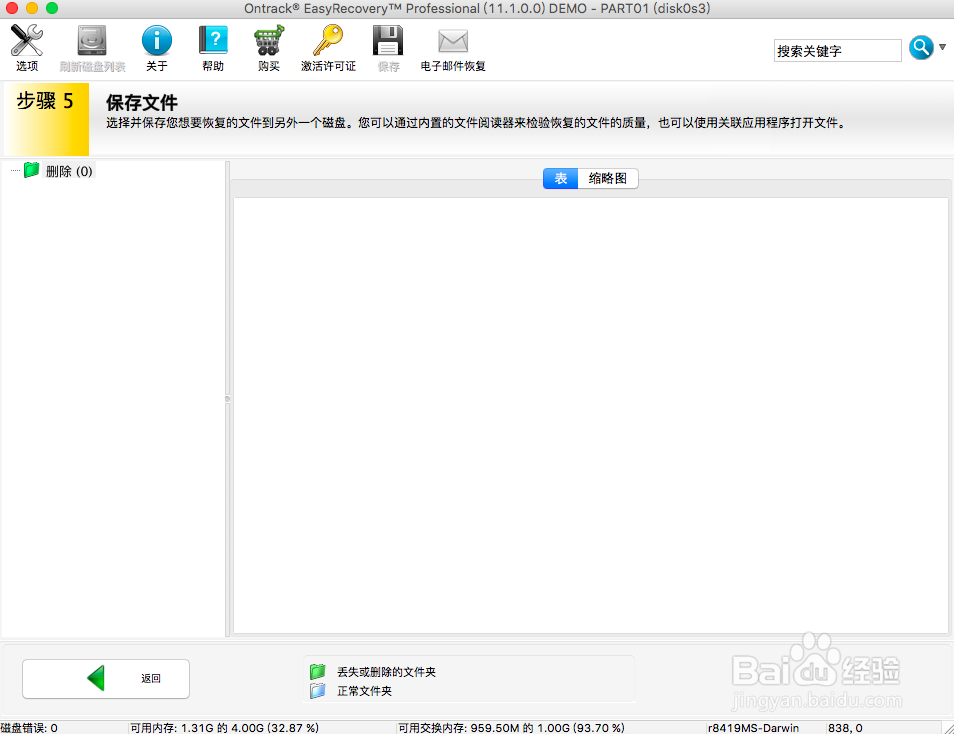Focus the 搜索关键字 search field

coord(838,51)
